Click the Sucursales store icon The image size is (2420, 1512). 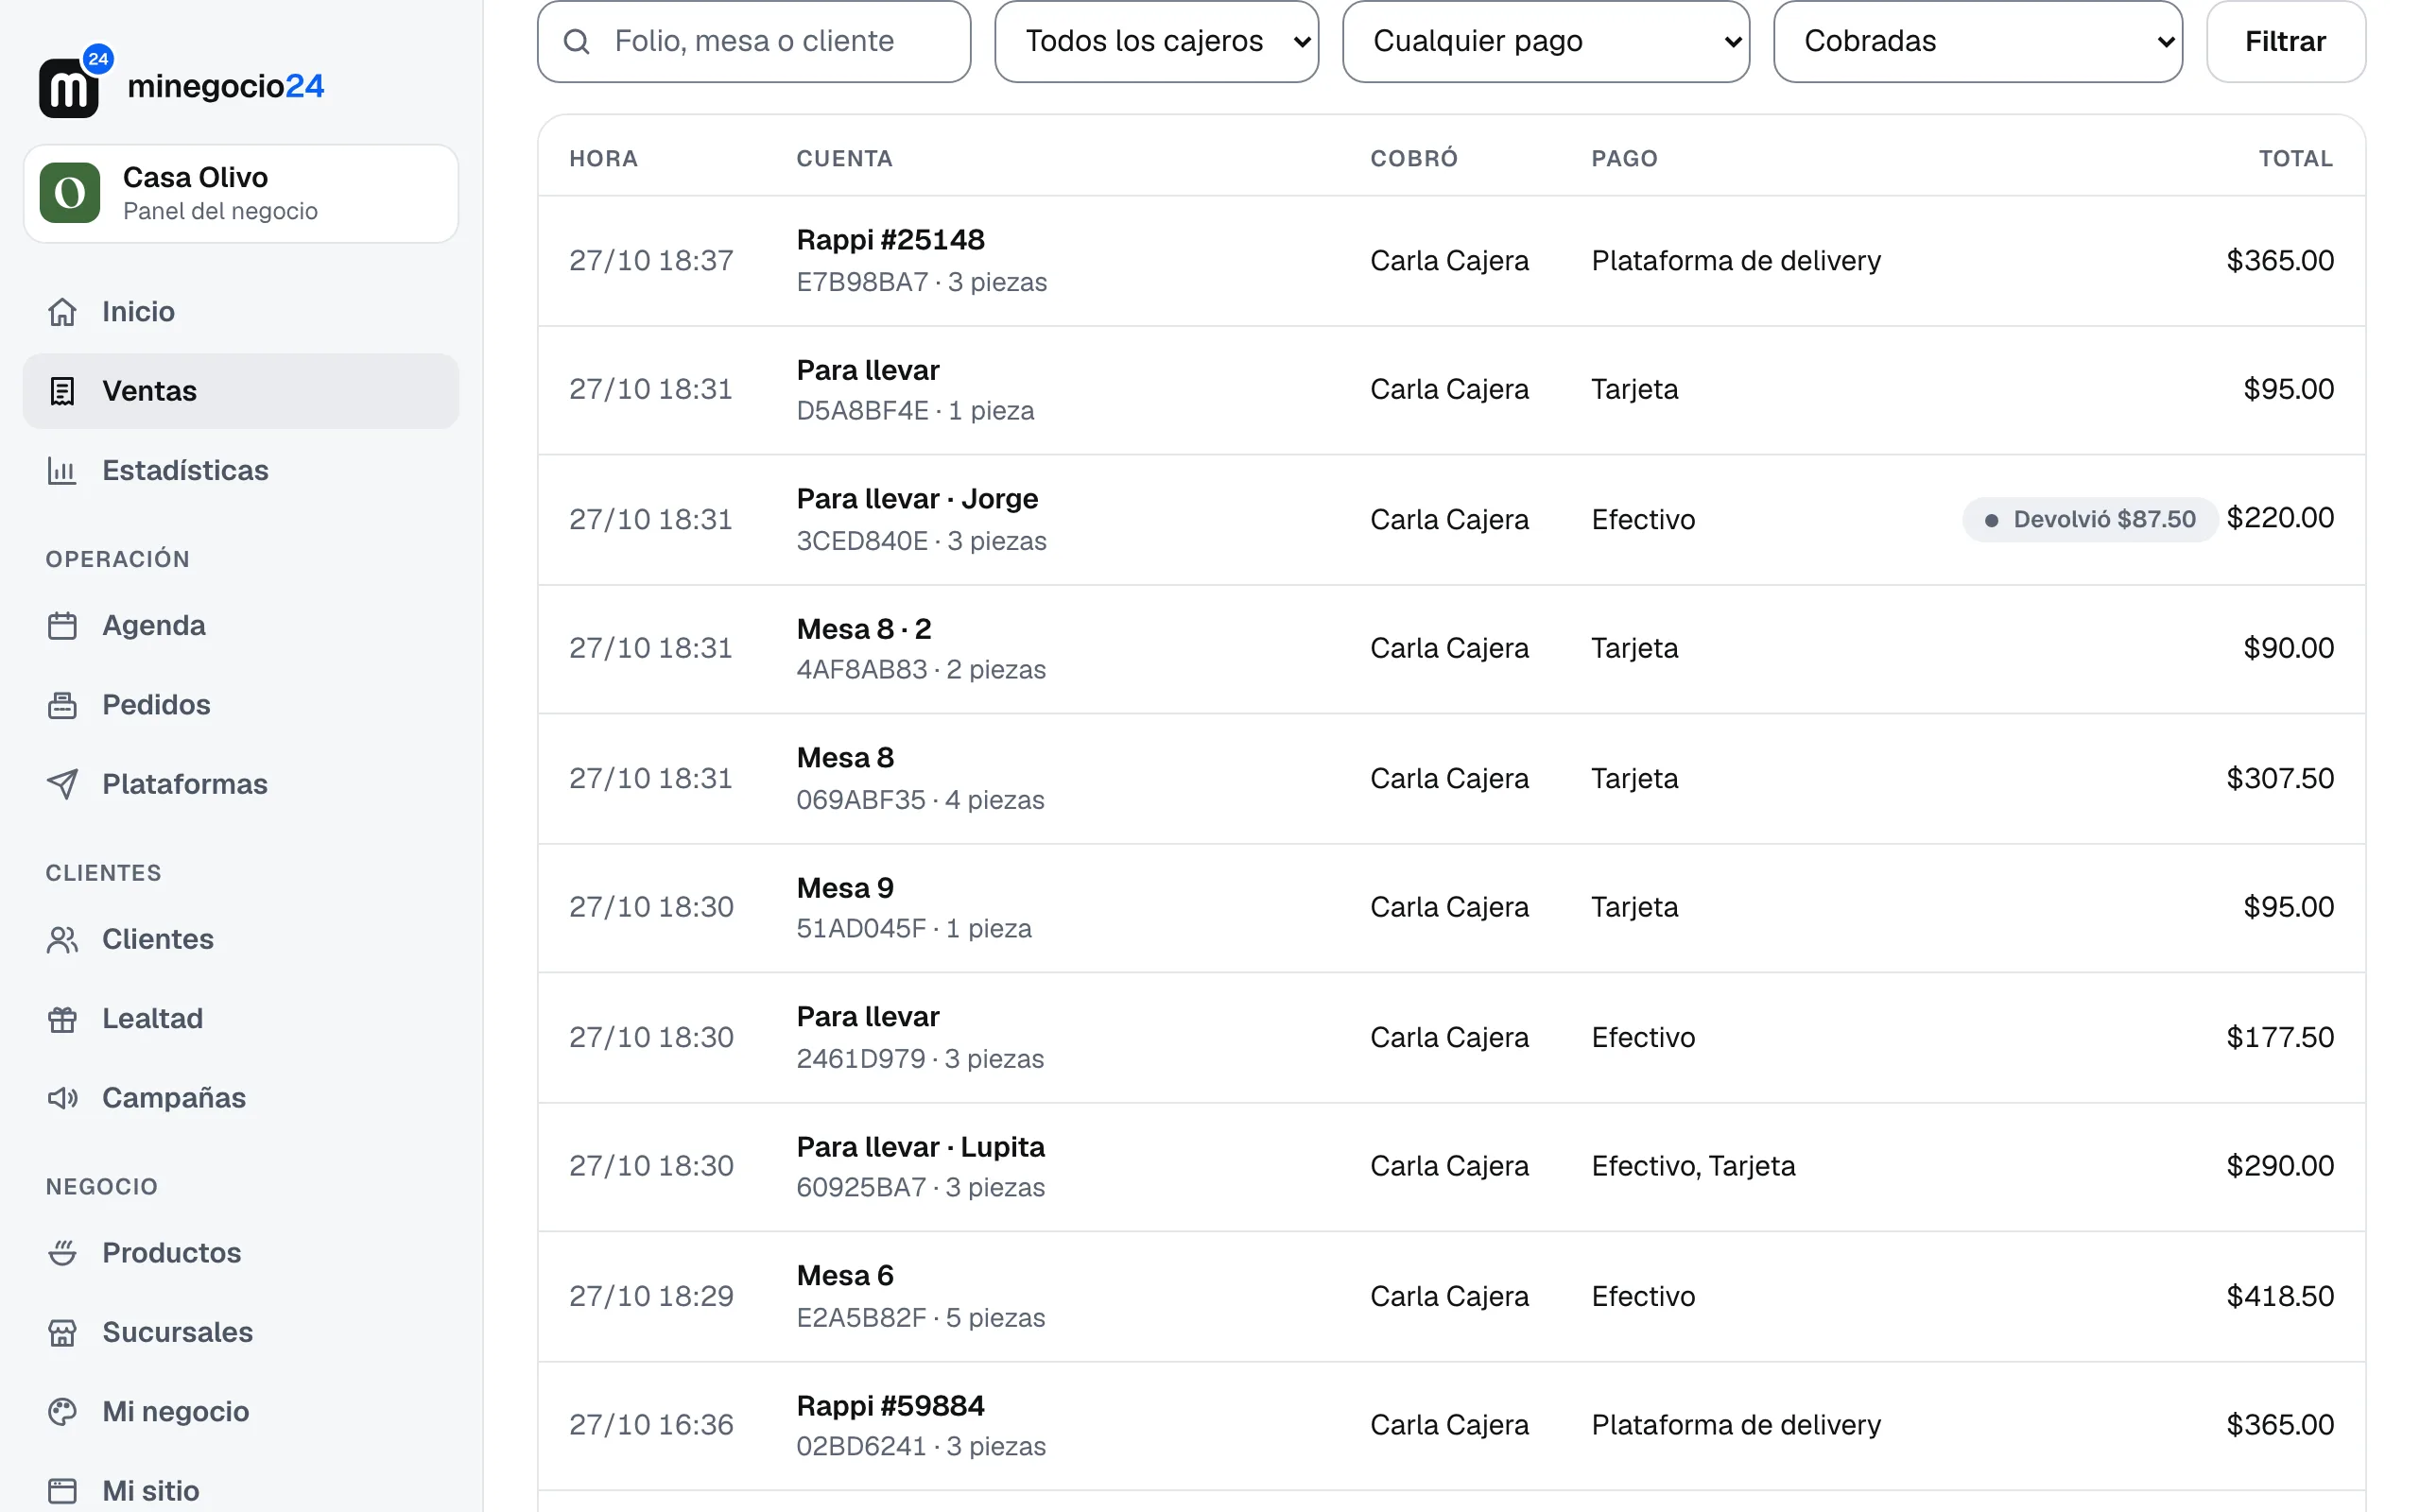click(x=62, y=1332)
